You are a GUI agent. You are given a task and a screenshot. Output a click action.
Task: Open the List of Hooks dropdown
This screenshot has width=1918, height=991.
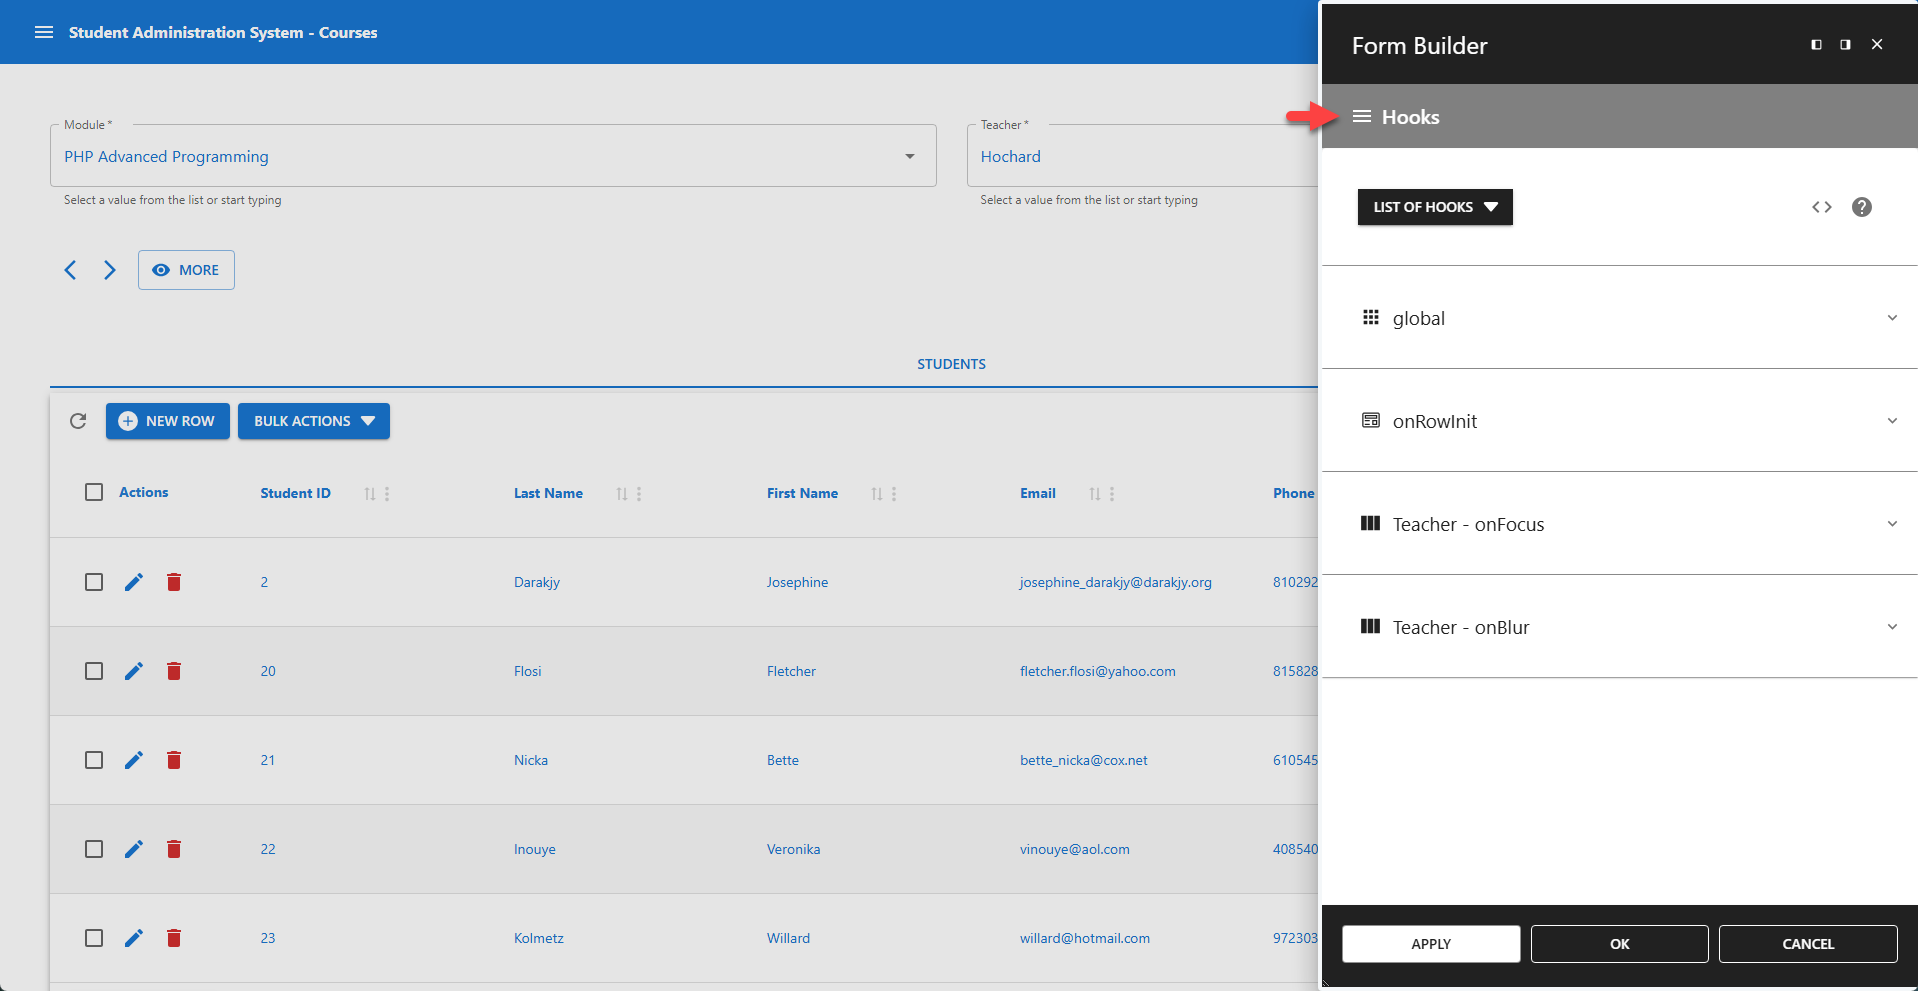(x=1435, y=207)
